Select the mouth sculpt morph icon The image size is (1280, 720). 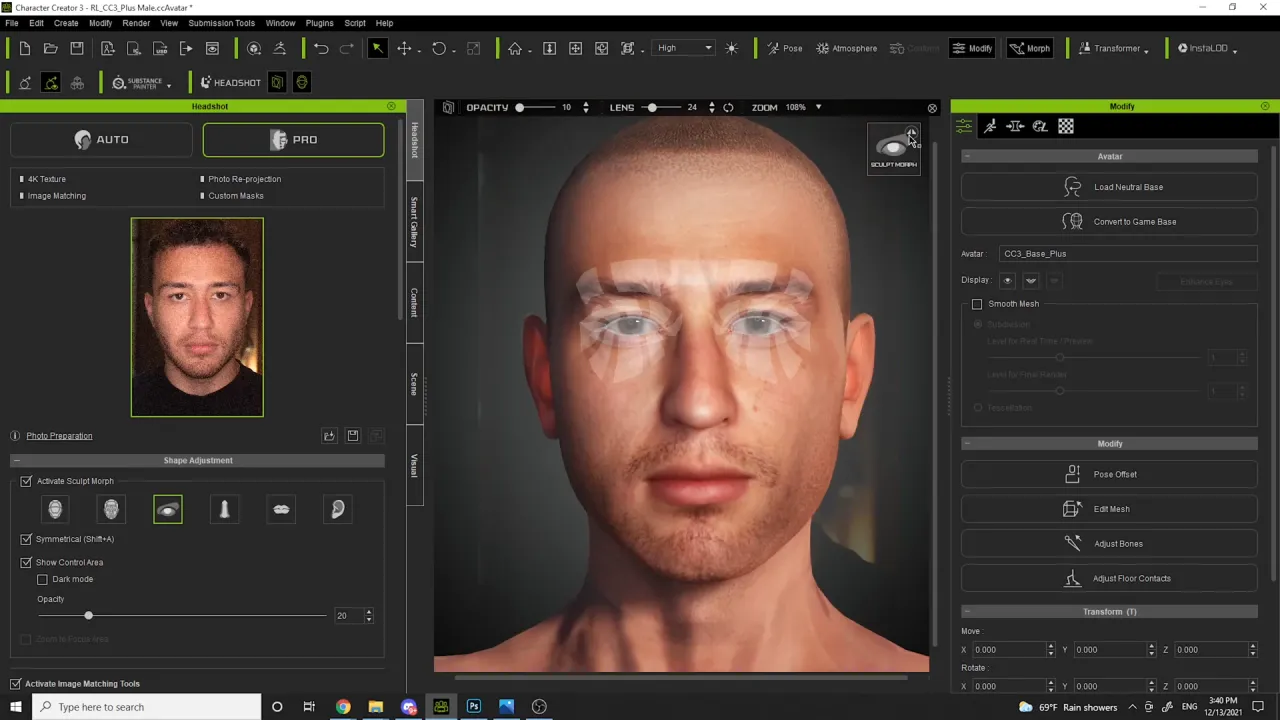(x=281, y=510)
